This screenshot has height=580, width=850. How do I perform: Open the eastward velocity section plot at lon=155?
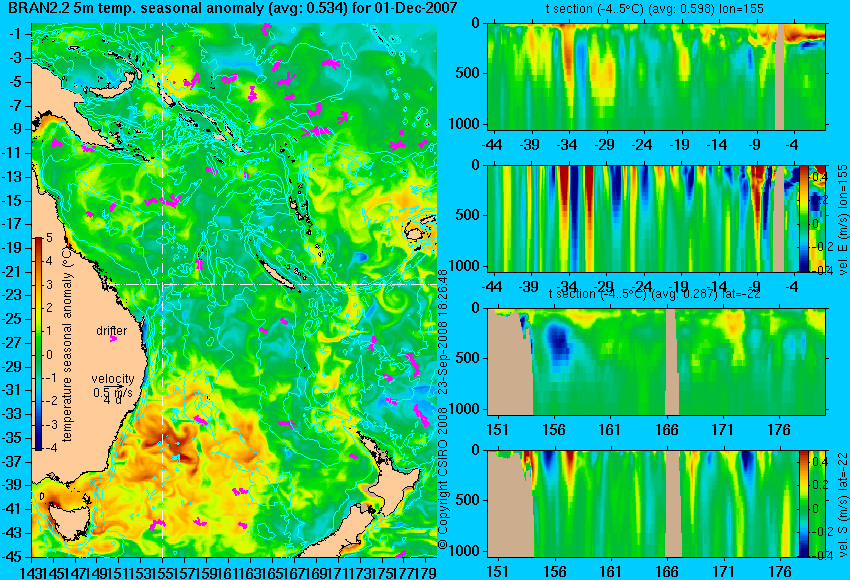point(643,218)
